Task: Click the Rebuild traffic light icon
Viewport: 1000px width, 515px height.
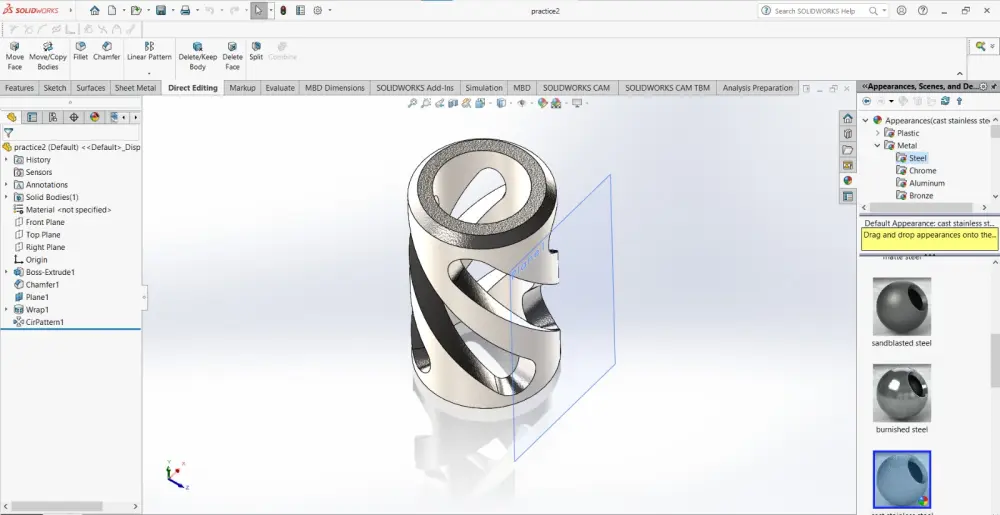Action: (283, 10)
